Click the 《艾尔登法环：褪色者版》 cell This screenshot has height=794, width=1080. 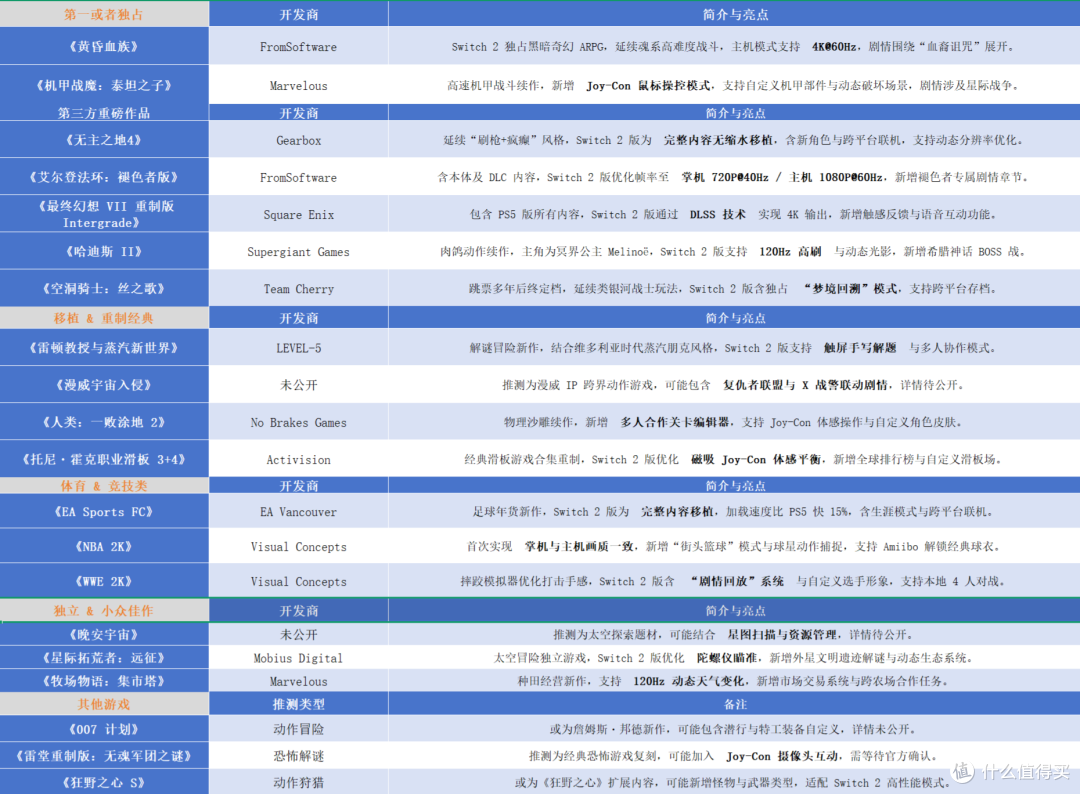(104, 177)
